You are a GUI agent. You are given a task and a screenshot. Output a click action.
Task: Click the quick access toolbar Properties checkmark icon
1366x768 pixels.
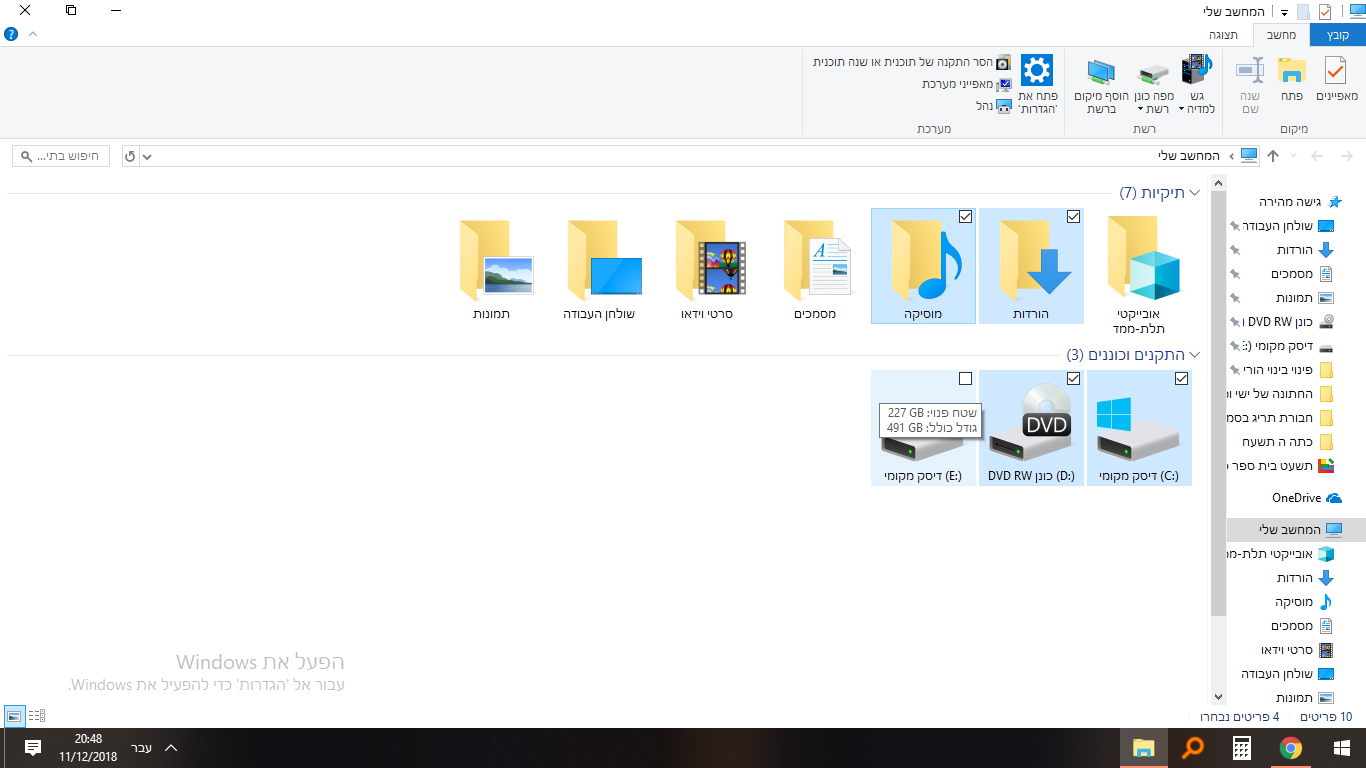tap(1325, 12)
